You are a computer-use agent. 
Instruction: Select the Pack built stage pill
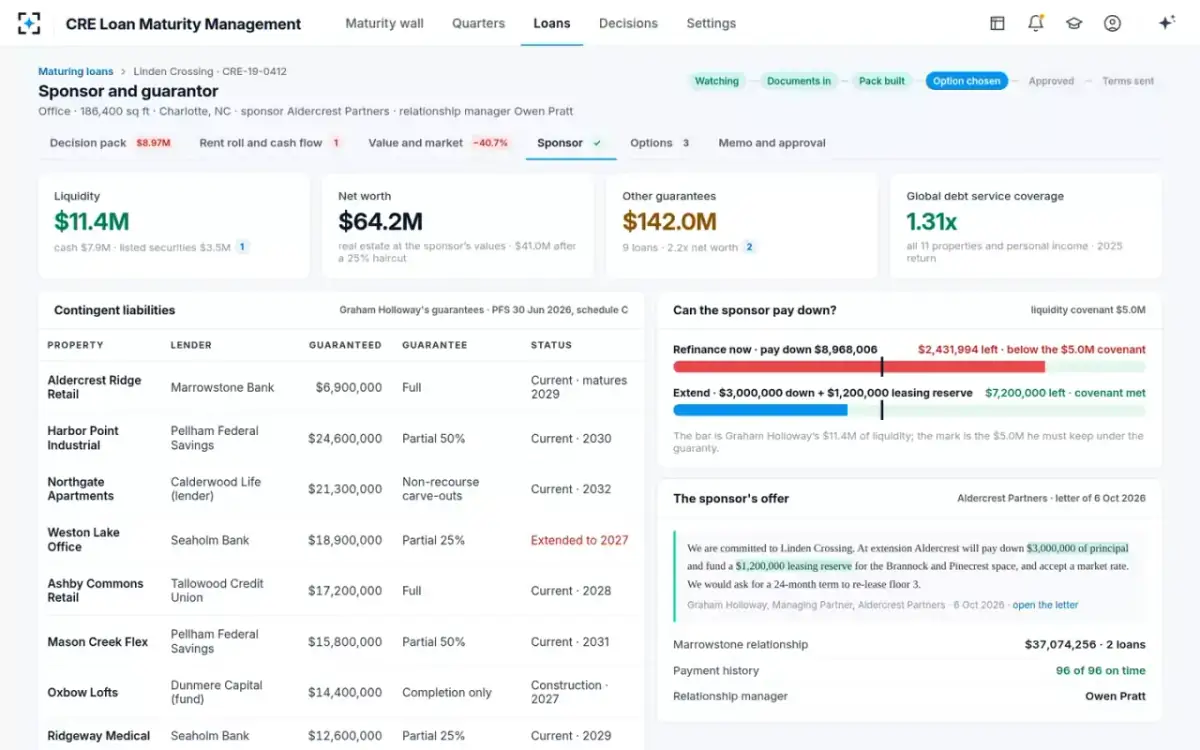click(x=882, y=81)
